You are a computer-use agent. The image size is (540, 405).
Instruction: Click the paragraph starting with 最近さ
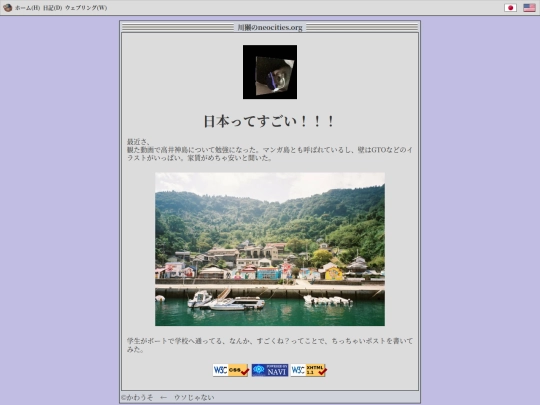tap(270, 150)
